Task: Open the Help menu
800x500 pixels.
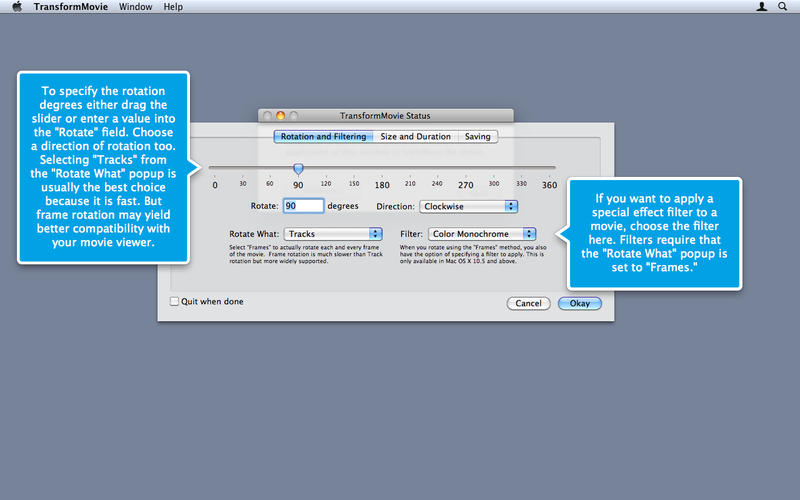Action: click(x=173, y=7)
